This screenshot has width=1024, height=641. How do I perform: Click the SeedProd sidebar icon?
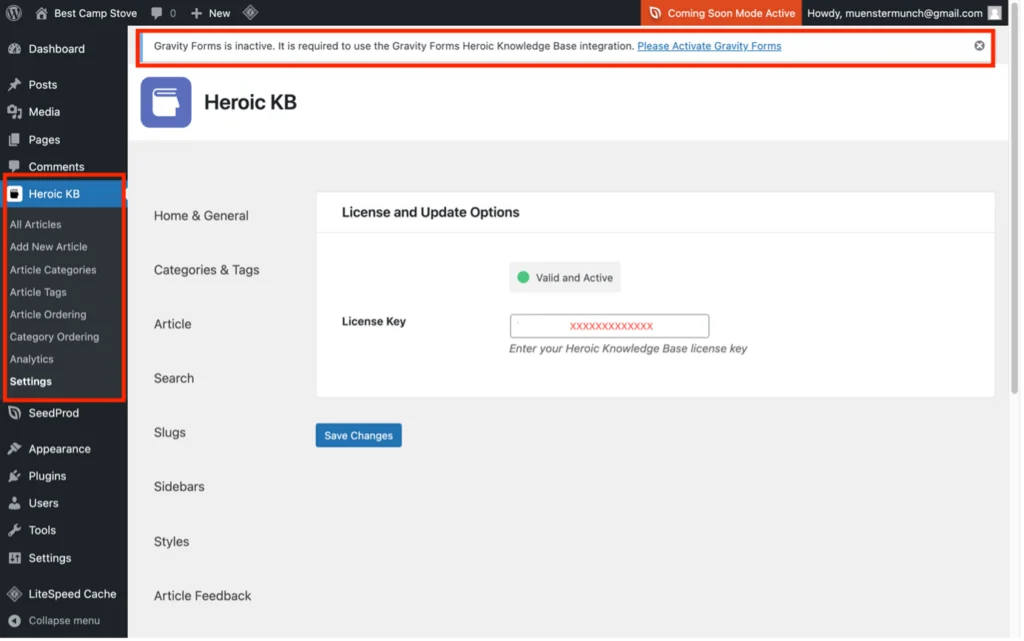click(x=14, y=413)
